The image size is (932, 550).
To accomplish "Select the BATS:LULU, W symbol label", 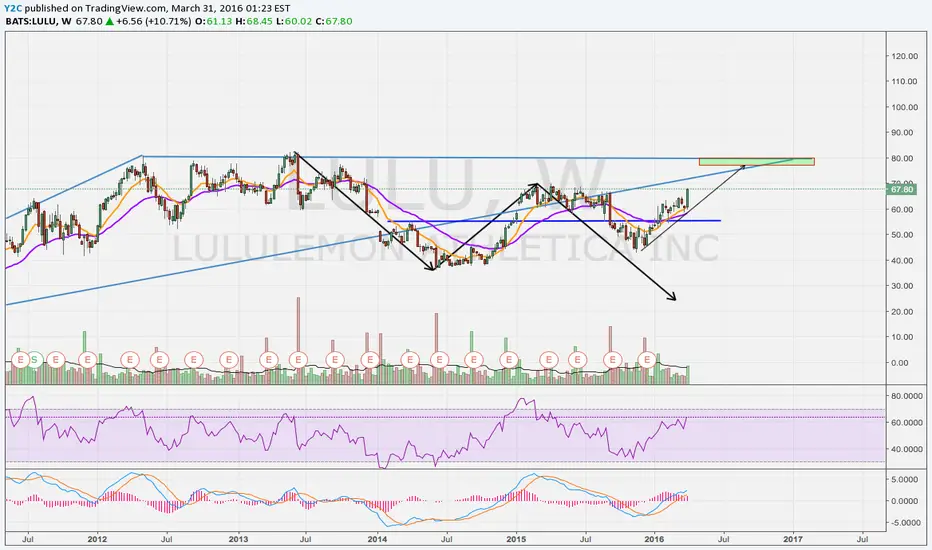I will pyautogui.click(x=39, y=21).
